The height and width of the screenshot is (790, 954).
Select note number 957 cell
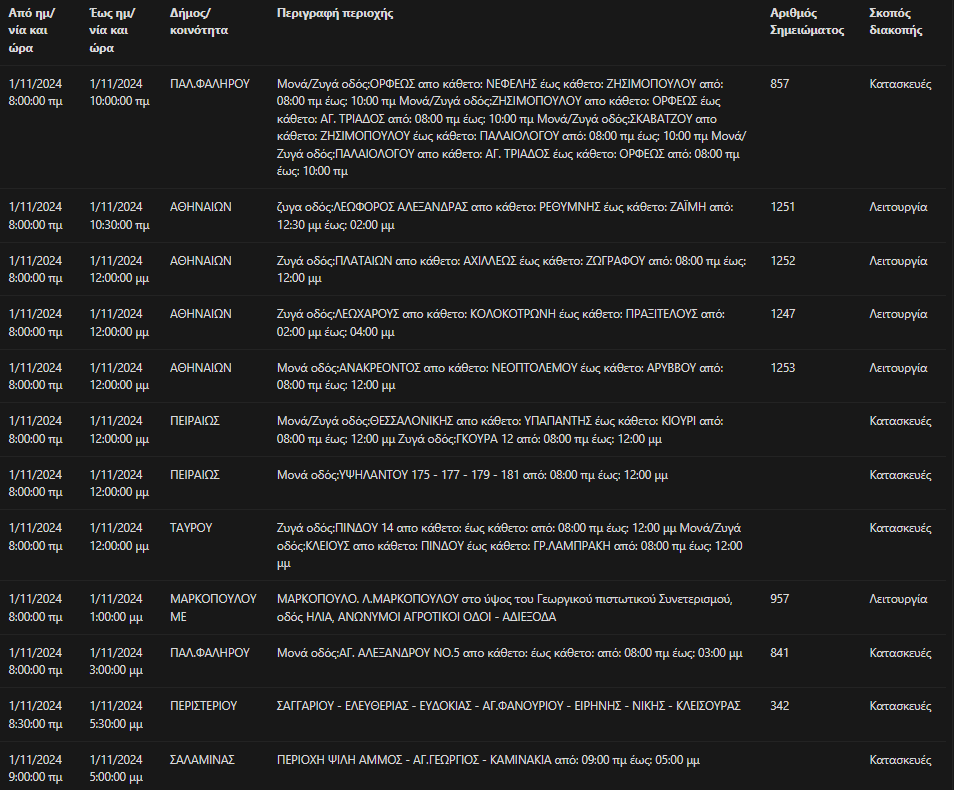pyautogui.click(x=780, y=599)
